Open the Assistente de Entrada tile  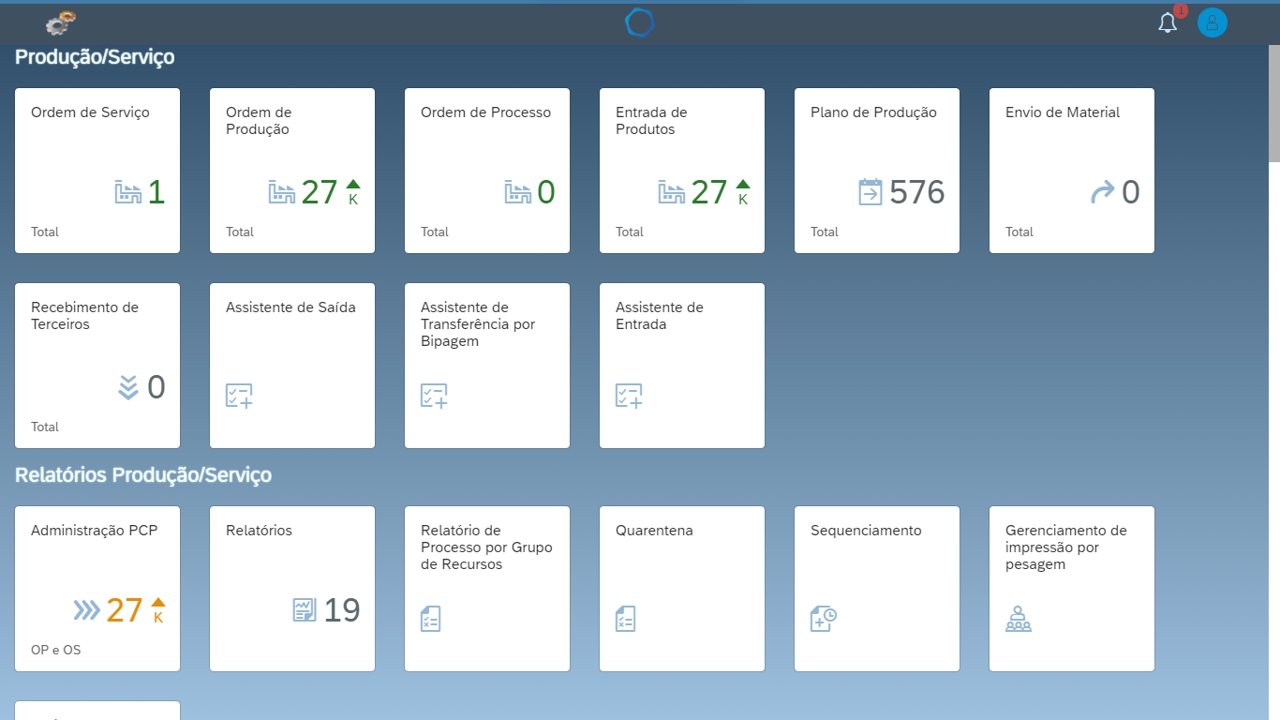(x=682, y=365)
